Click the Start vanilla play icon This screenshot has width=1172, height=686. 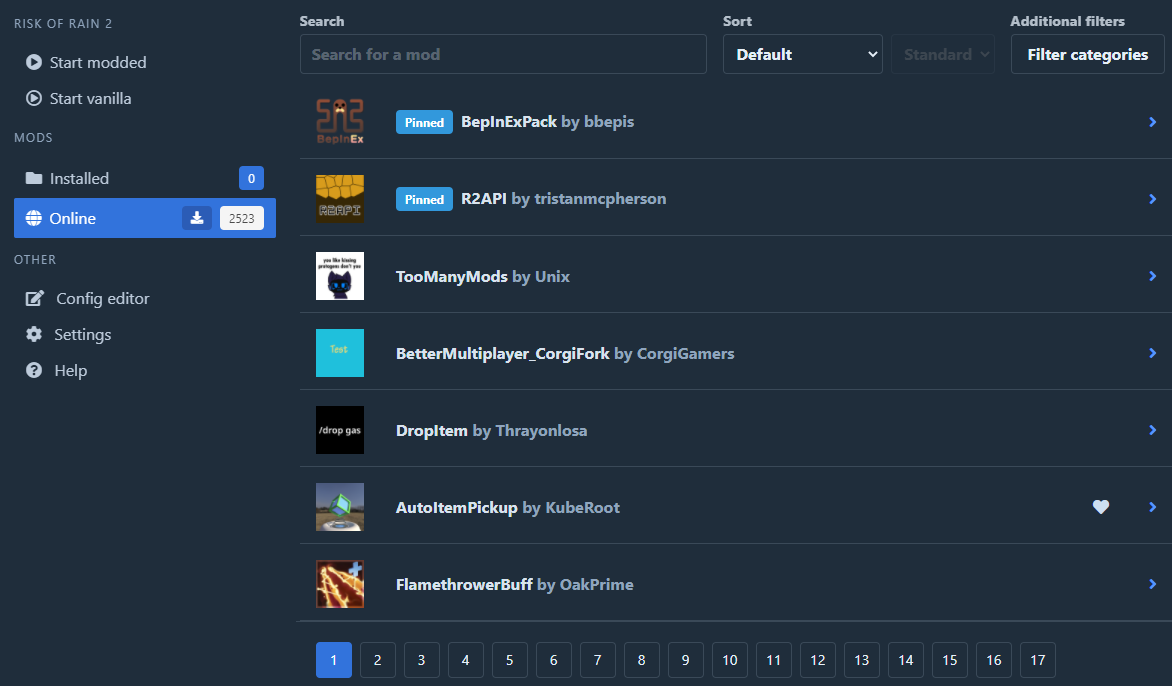point(34,98)
